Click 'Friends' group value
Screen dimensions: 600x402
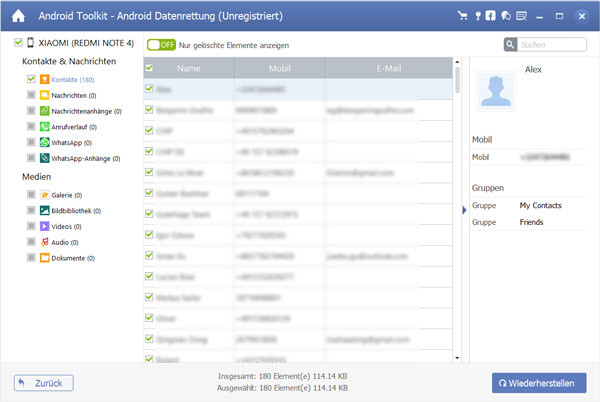tap(531, 222)
